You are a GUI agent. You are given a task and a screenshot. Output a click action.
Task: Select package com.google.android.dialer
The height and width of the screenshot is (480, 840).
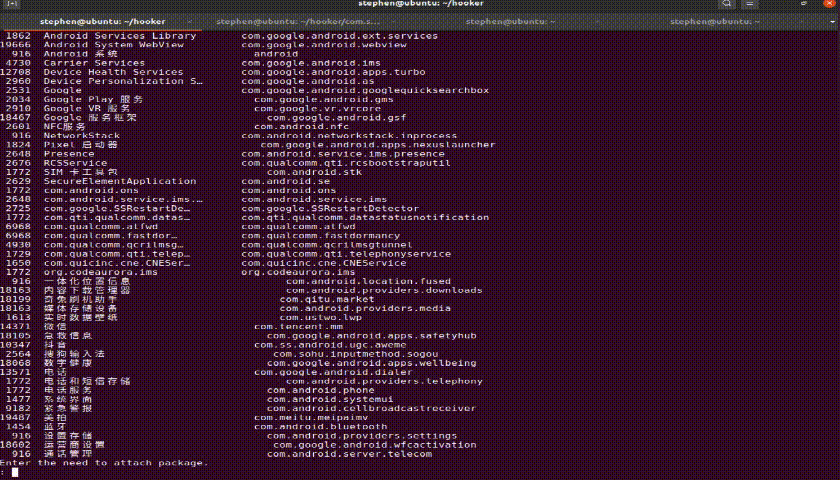pyautogui.click(x=333, y=372)
